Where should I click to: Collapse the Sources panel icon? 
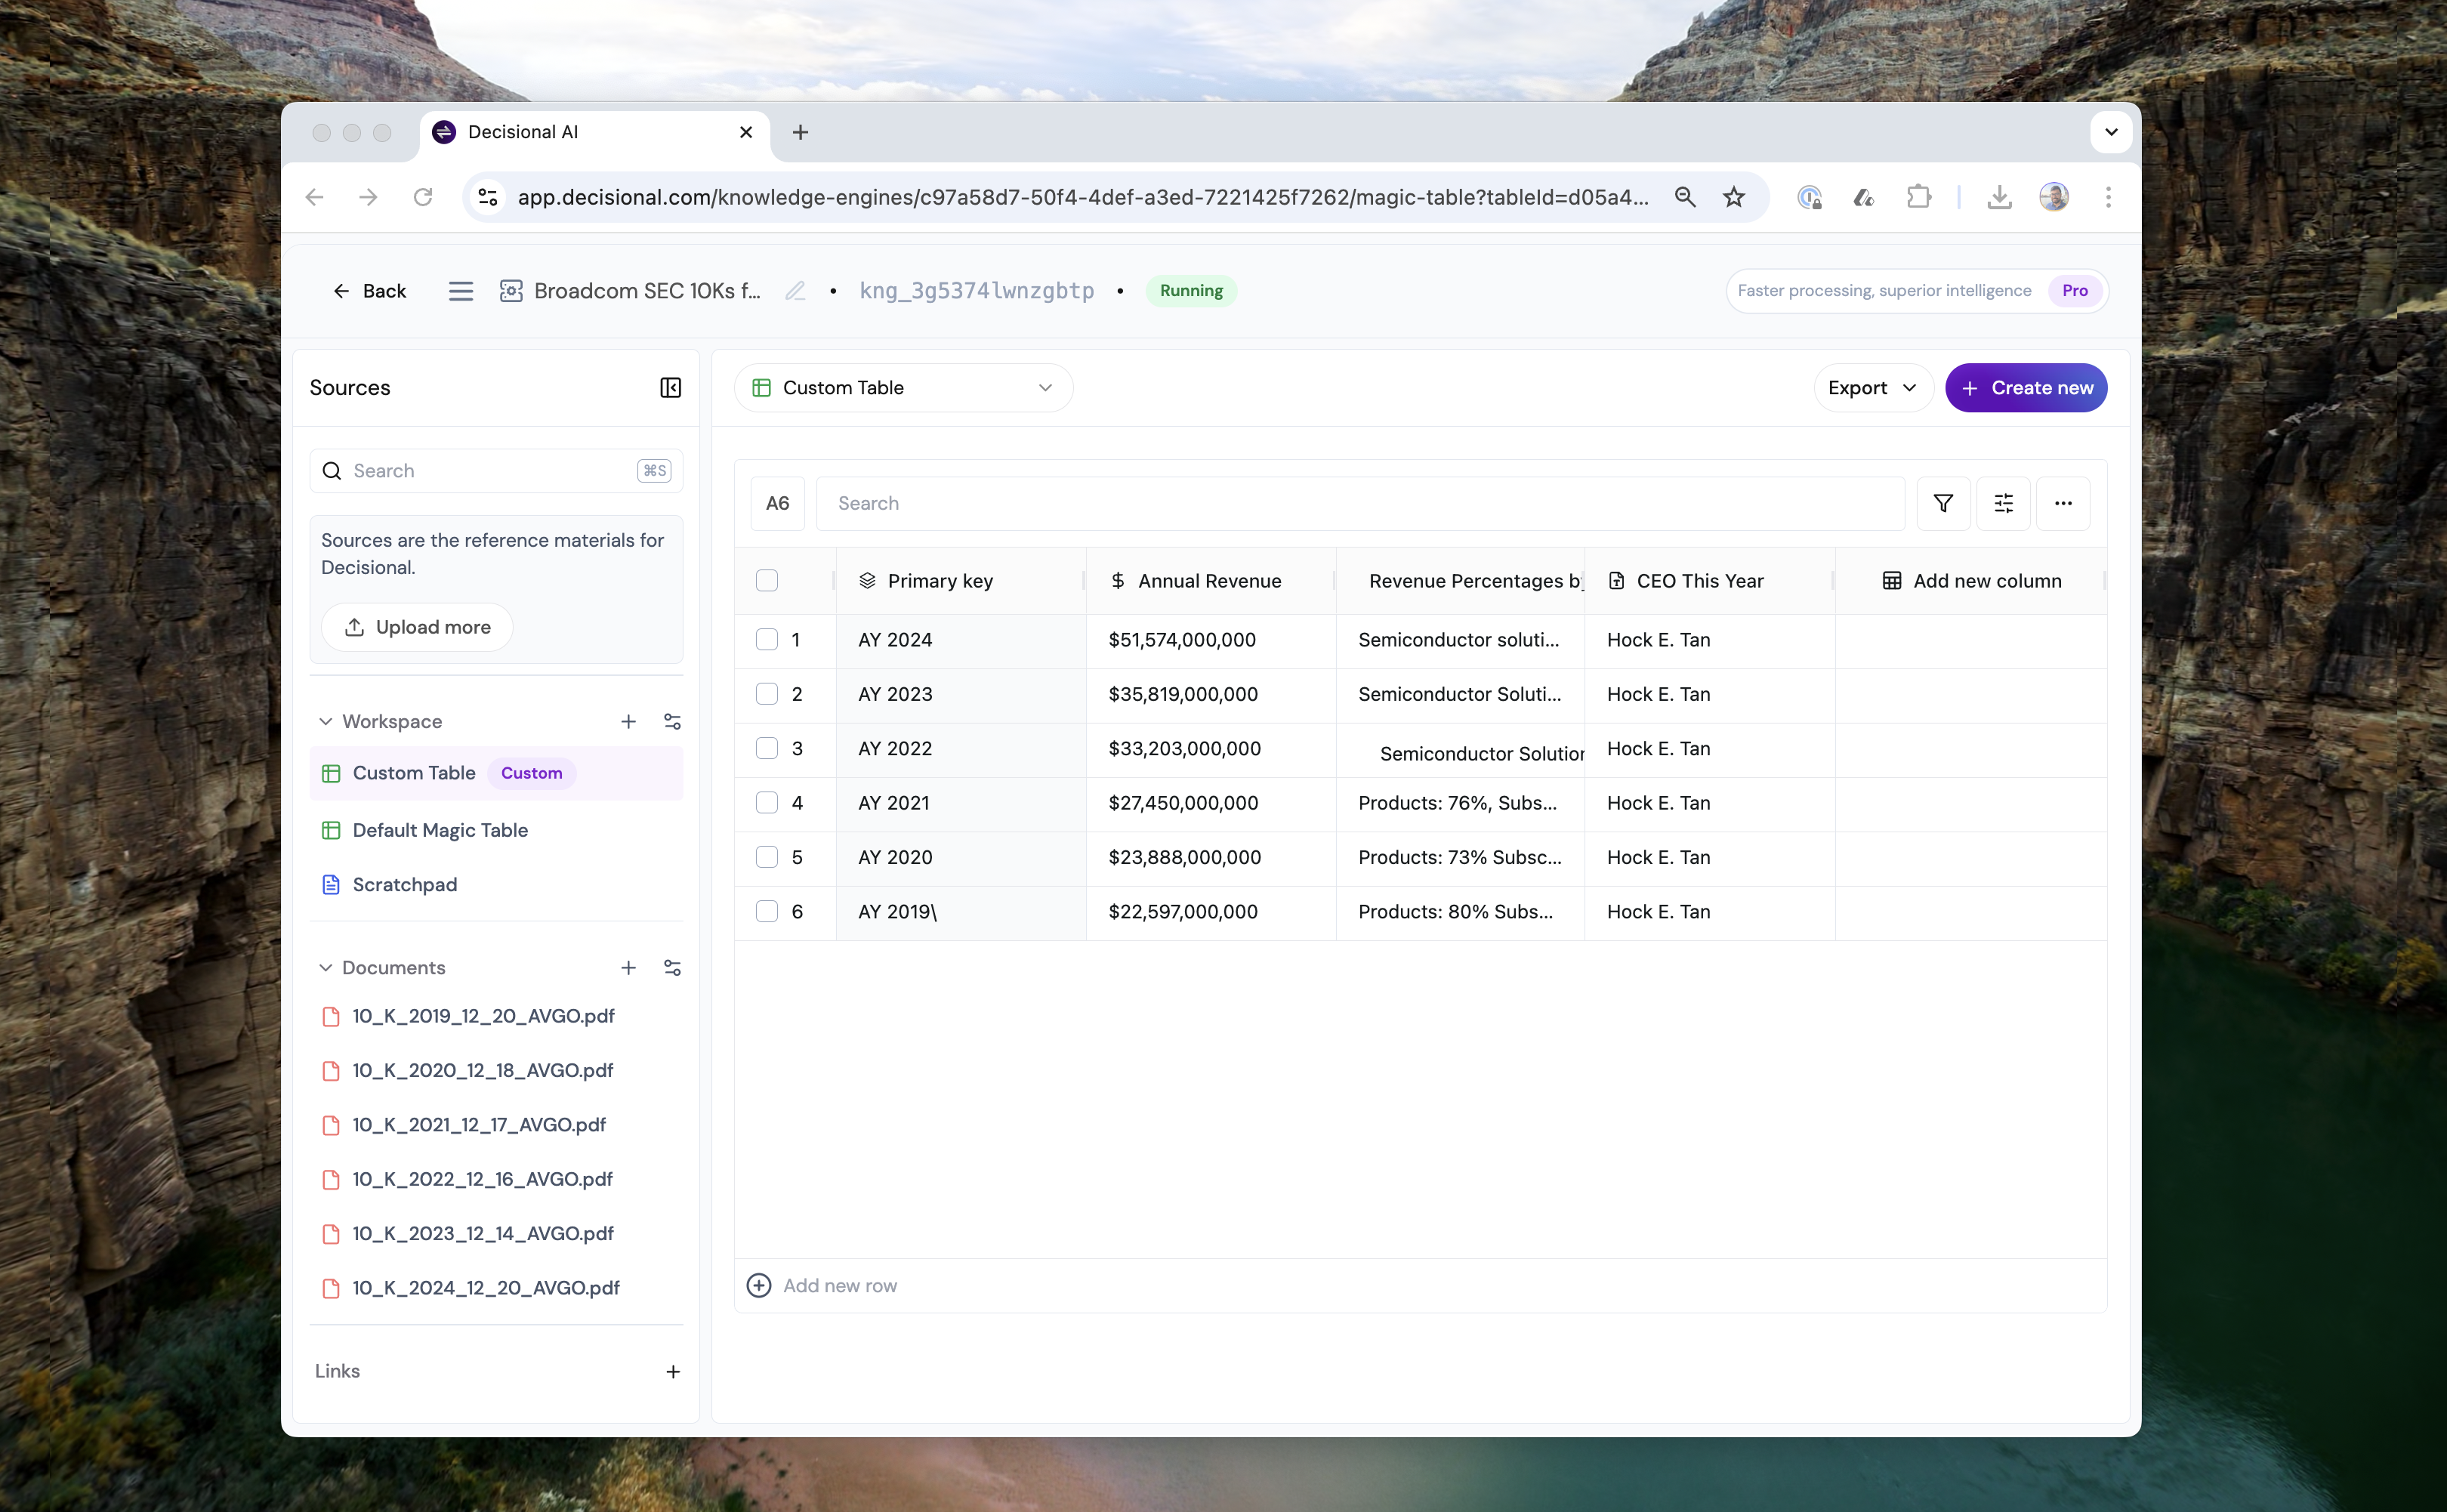click(x=670, y=388)
